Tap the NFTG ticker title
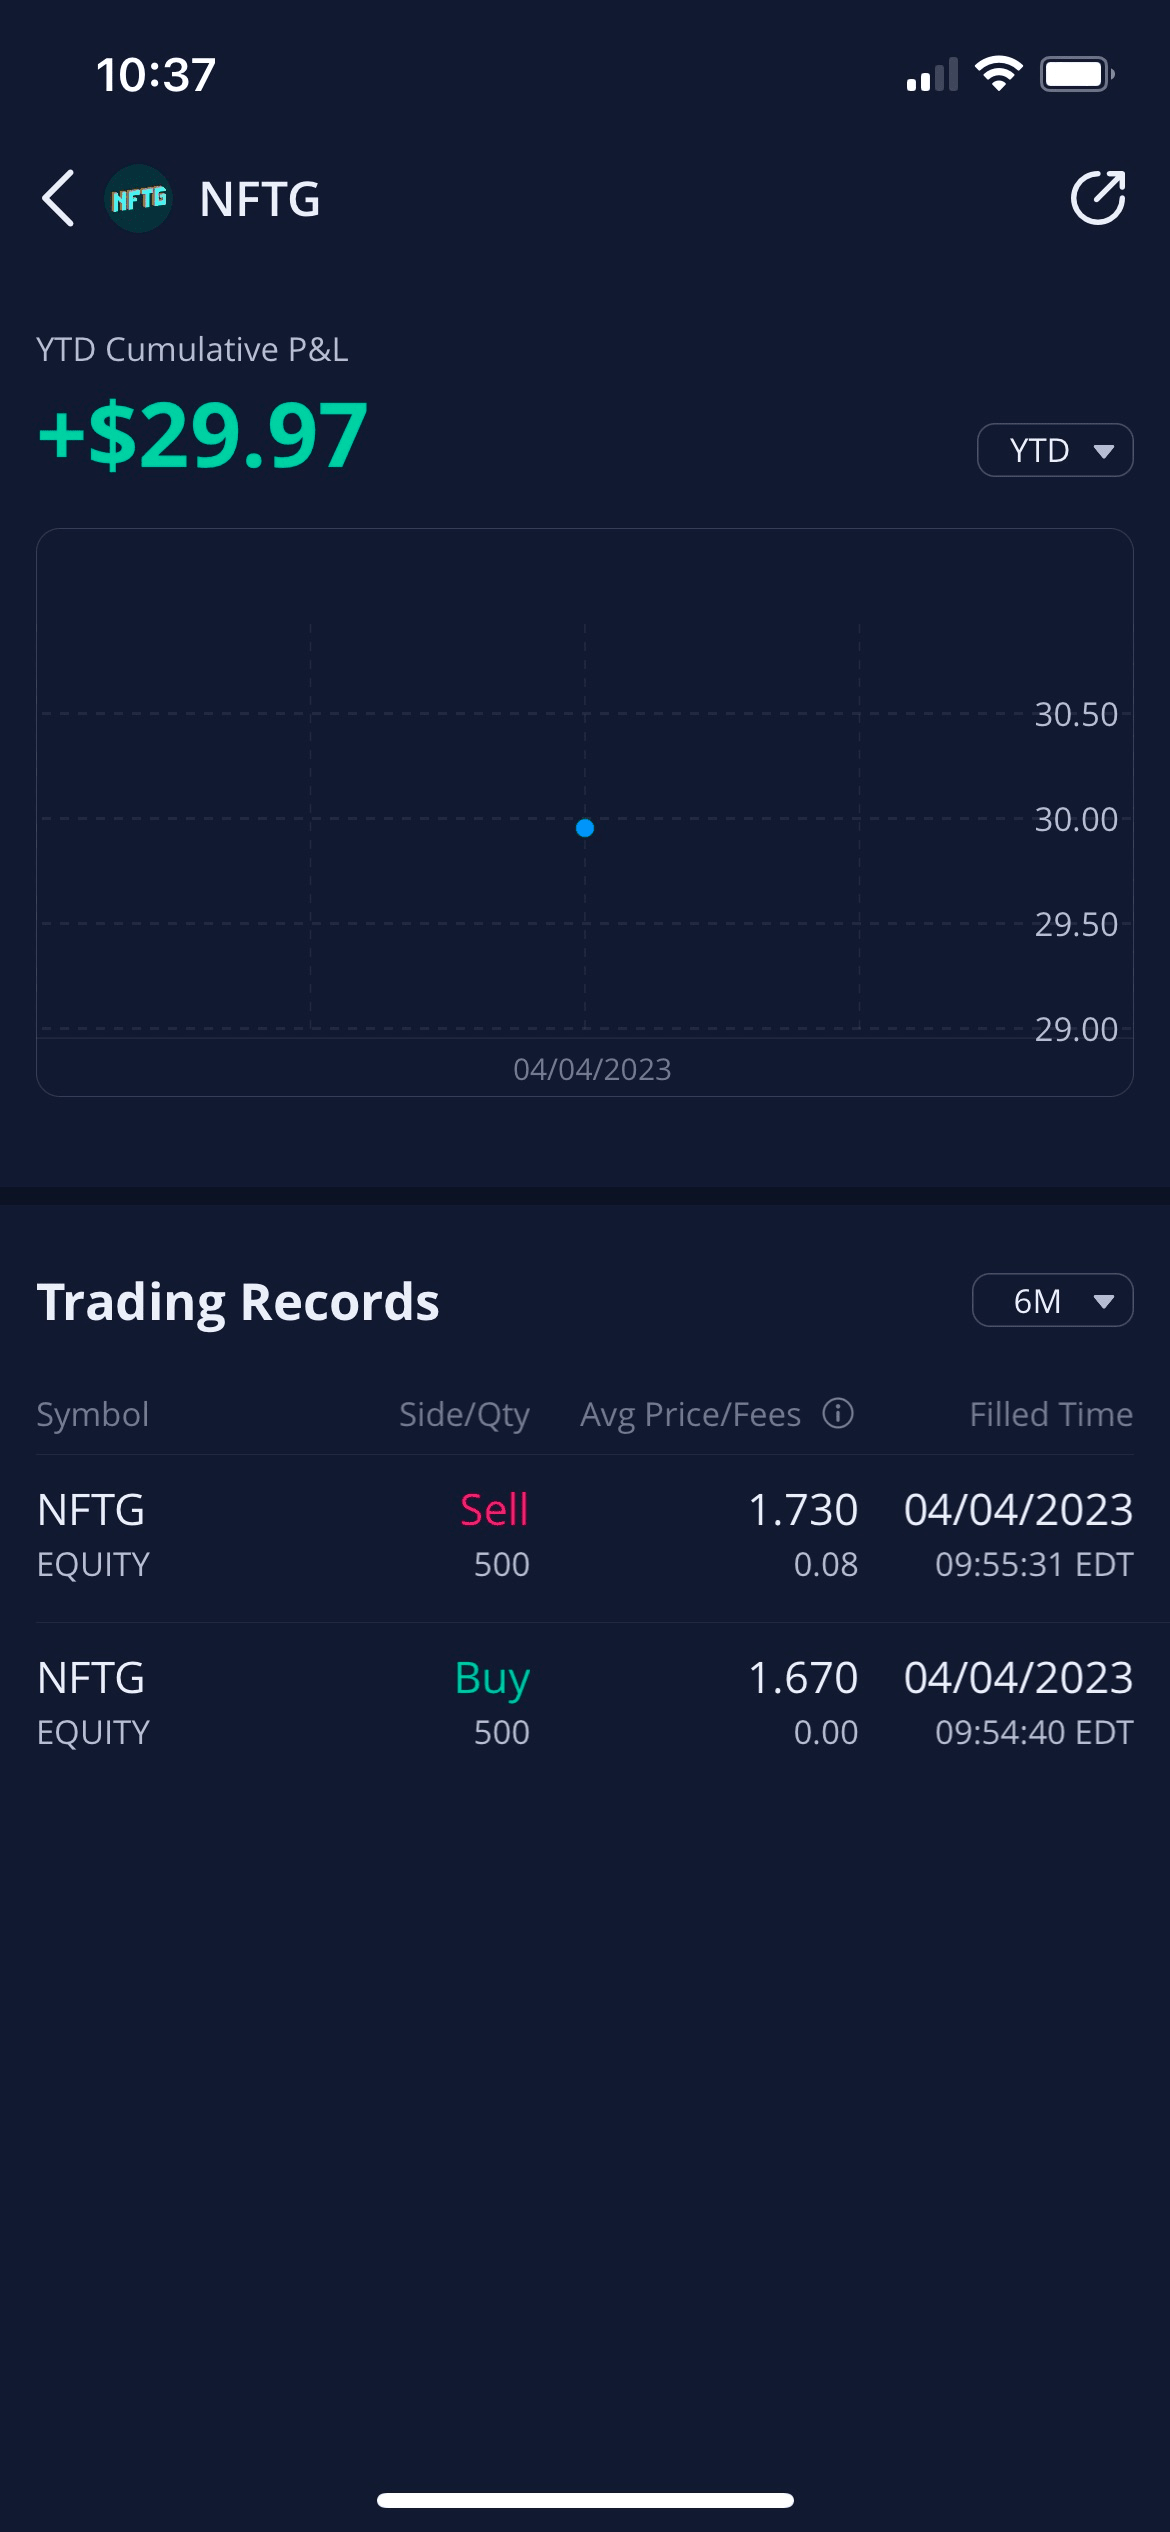Viewport: 1170px width, 2532px height. point(260,199)
